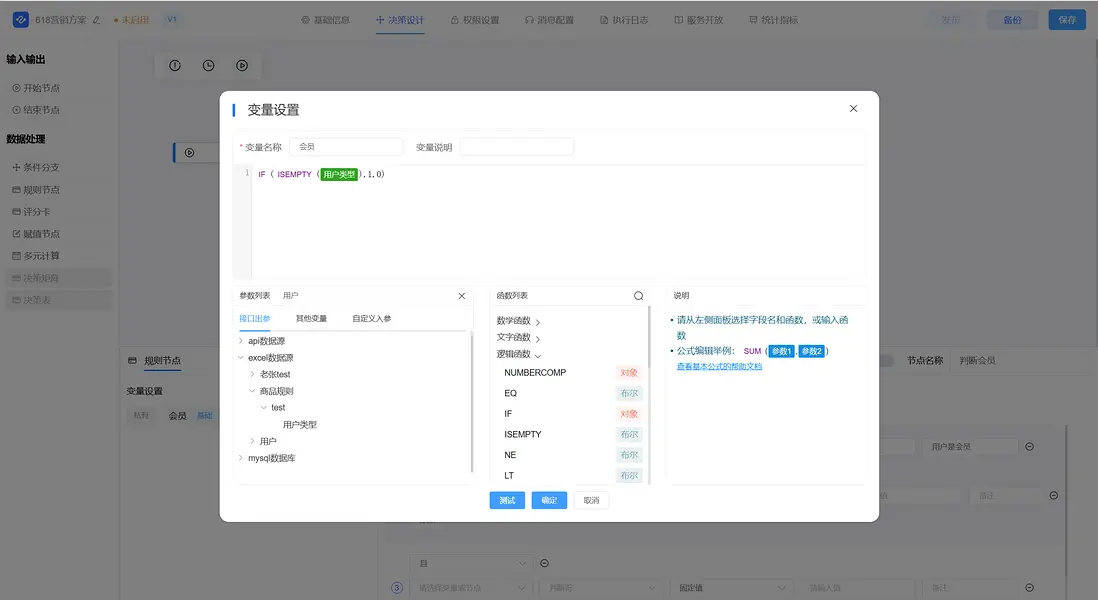Click the 发布 button
This screenshot has height=600, width=1098.
[x=950, y=20]
